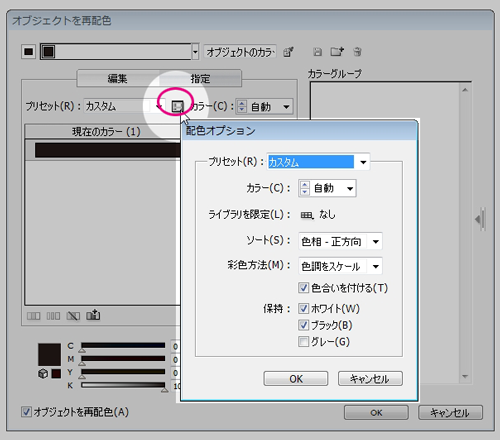Open the Sort (S) hue-forward dropdown
The width and height of the screenshot is (500, 440).
(x=376, y=241)
